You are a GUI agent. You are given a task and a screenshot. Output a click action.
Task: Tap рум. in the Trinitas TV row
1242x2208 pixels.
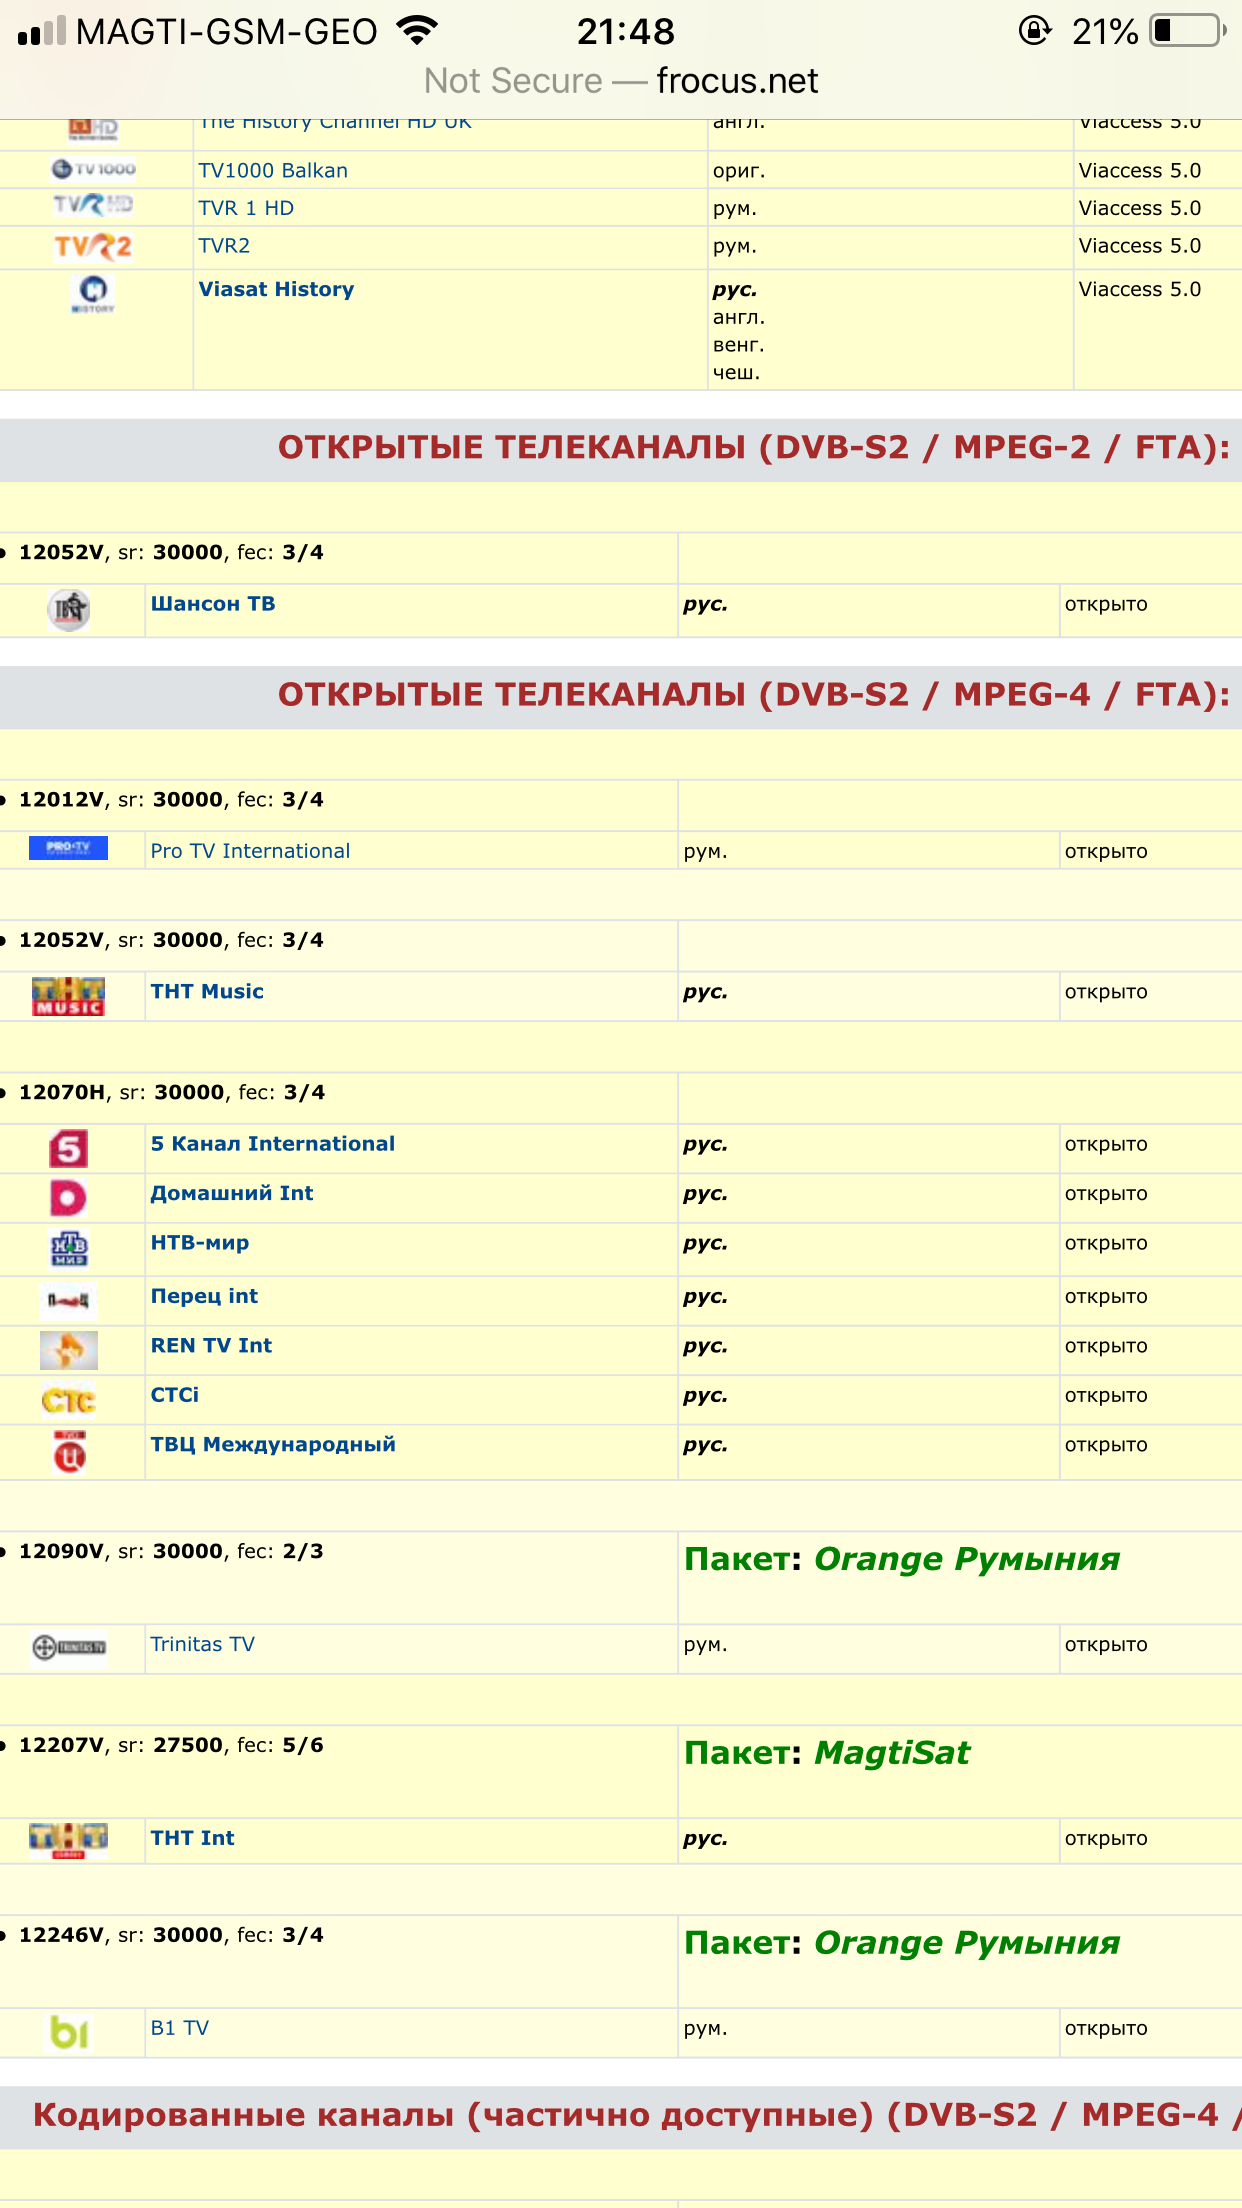pyautogui.click(x=705, y=1644)
